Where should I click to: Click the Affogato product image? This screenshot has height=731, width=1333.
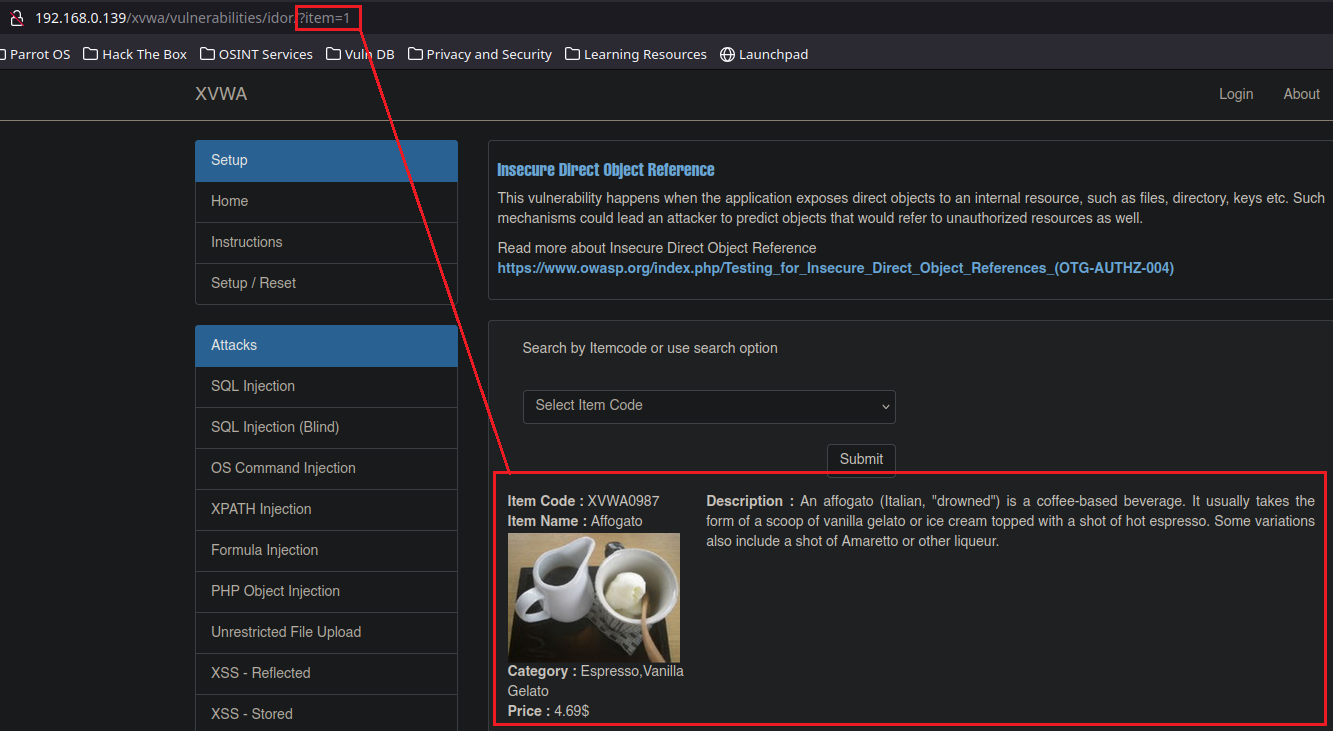593,597
